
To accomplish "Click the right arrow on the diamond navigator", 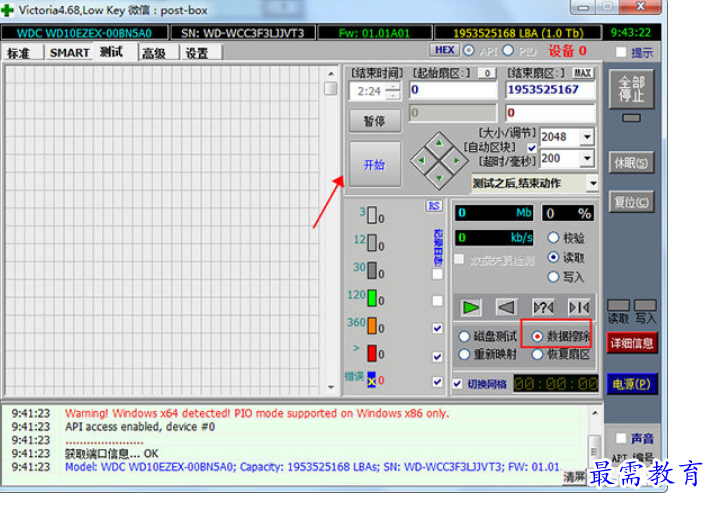I will [456, 160].
